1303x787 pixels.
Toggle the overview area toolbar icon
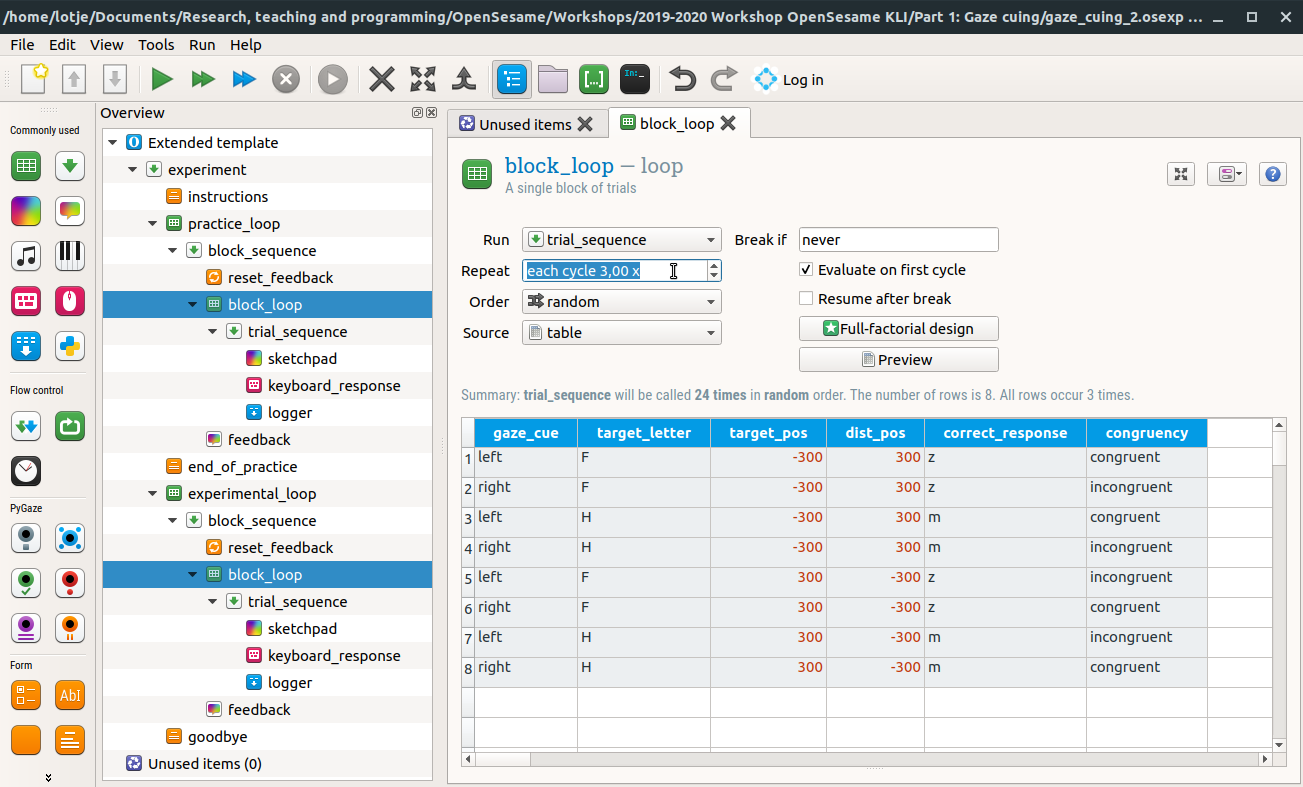[x=511, y=79]
